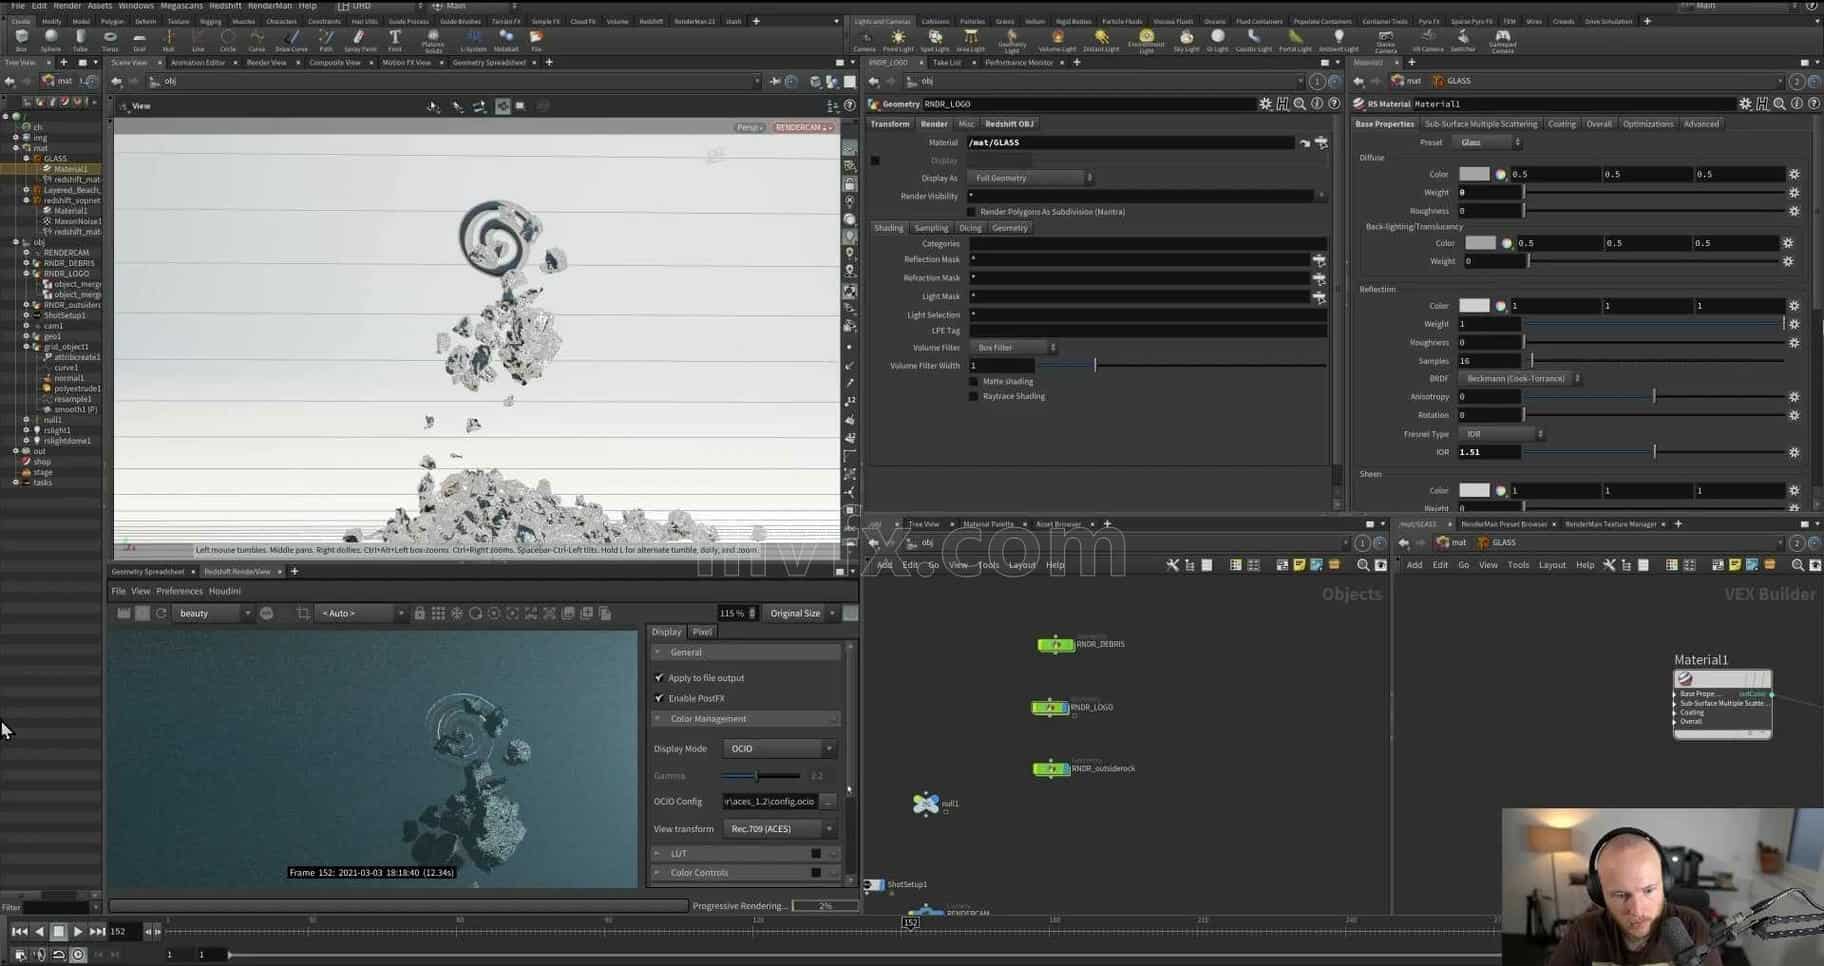Add a Sky Light from the shelf
The height and width of the screenshot is (966, 1824).
(x=1186, y=41)
